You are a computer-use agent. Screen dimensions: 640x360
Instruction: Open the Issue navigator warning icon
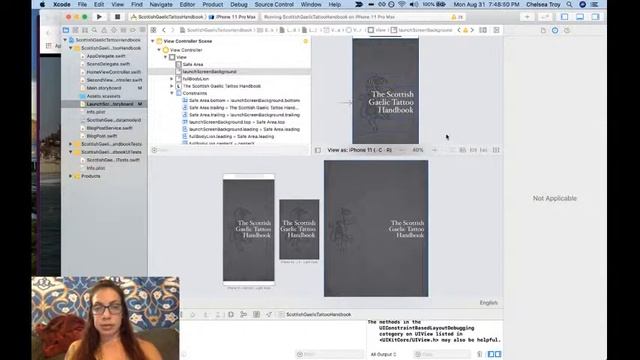(x=104, y=30)
